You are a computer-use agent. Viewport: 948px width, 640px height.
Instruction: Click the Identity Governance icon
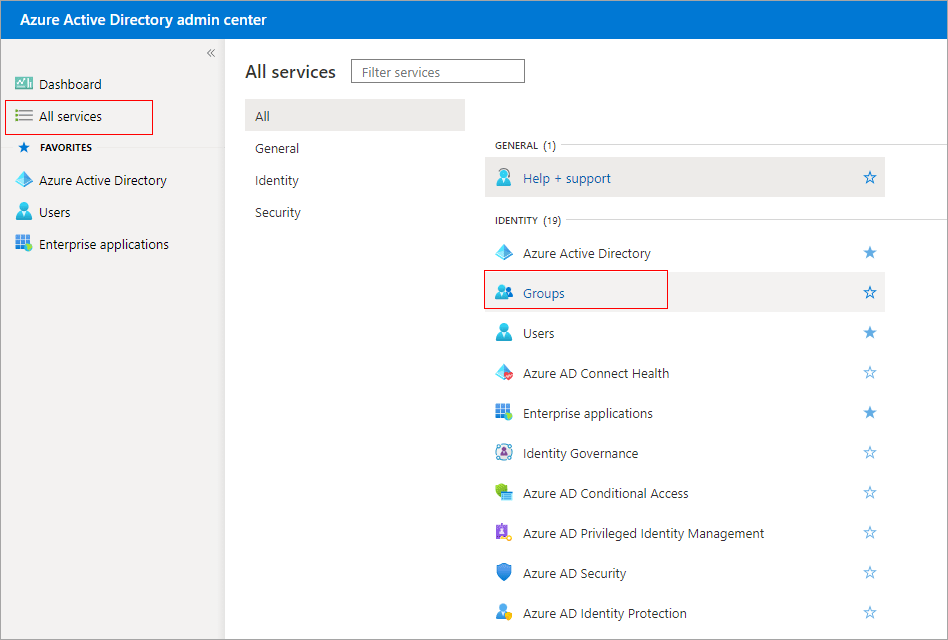coord(504,453)
